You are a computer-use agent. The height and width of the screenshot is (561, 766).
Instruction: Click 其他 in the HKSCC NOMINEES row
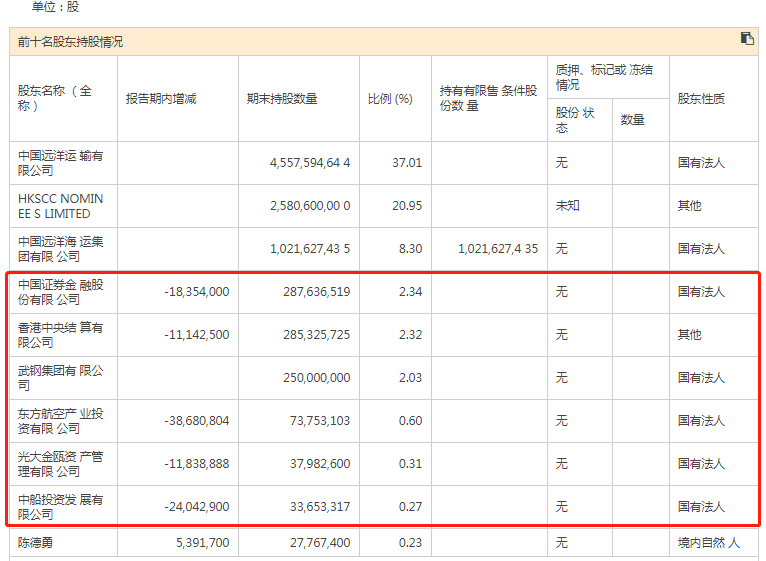click(x=689, y=206)
